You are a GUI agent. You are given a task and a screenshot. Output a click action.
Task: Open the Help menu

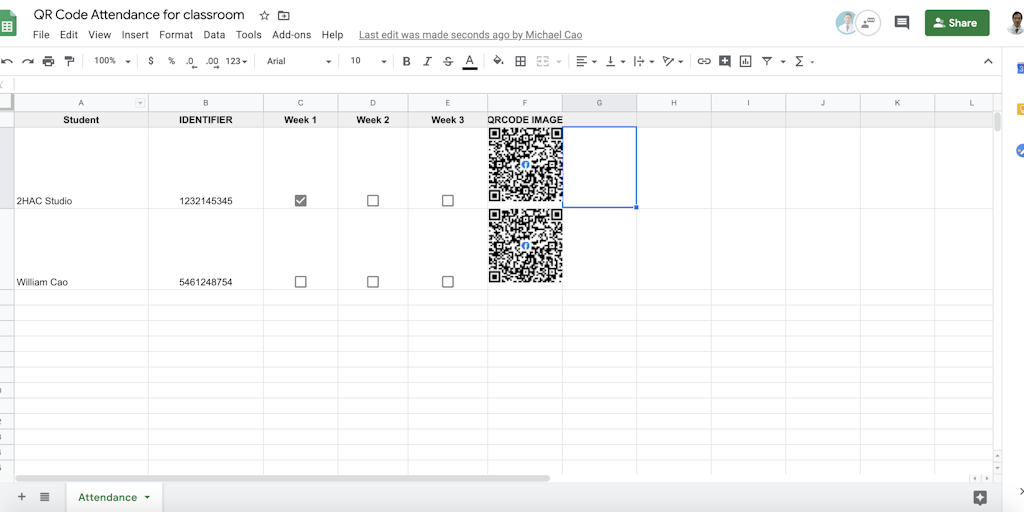pyautogui.click(x=332, y=35)
